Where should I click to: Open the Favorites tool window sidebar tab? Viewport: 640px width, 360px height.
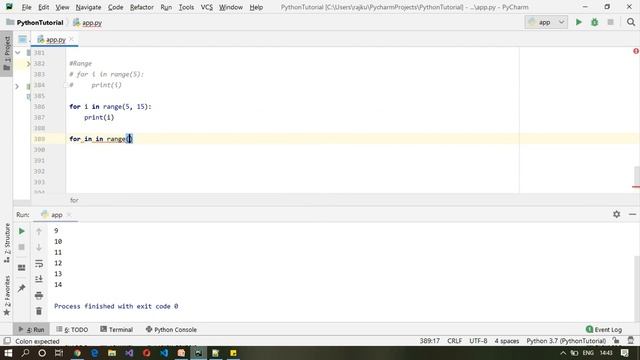7,296
